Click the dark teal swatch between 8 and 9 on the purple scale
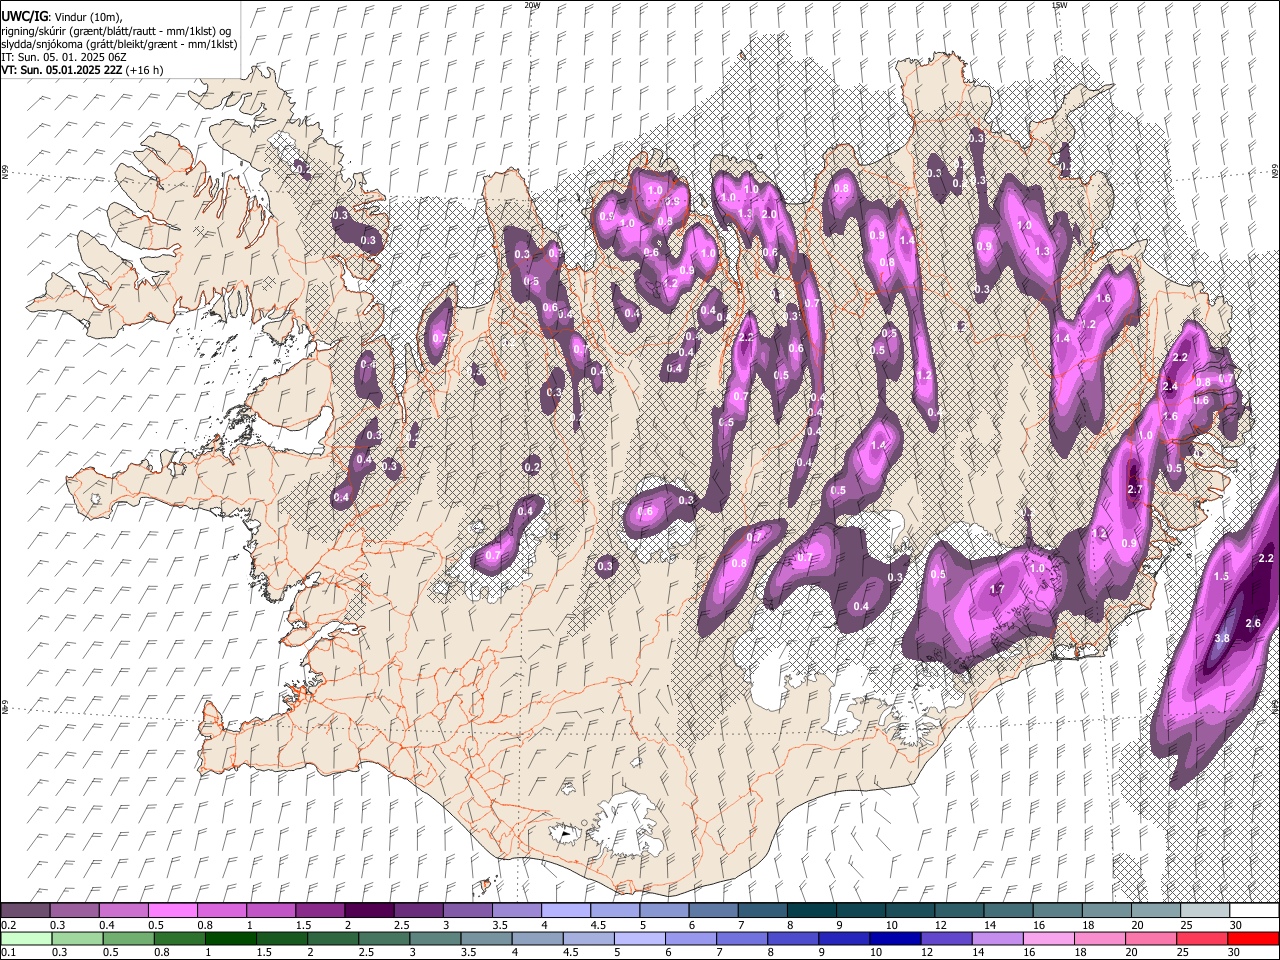1280x960 pixels. coord(810,910)
